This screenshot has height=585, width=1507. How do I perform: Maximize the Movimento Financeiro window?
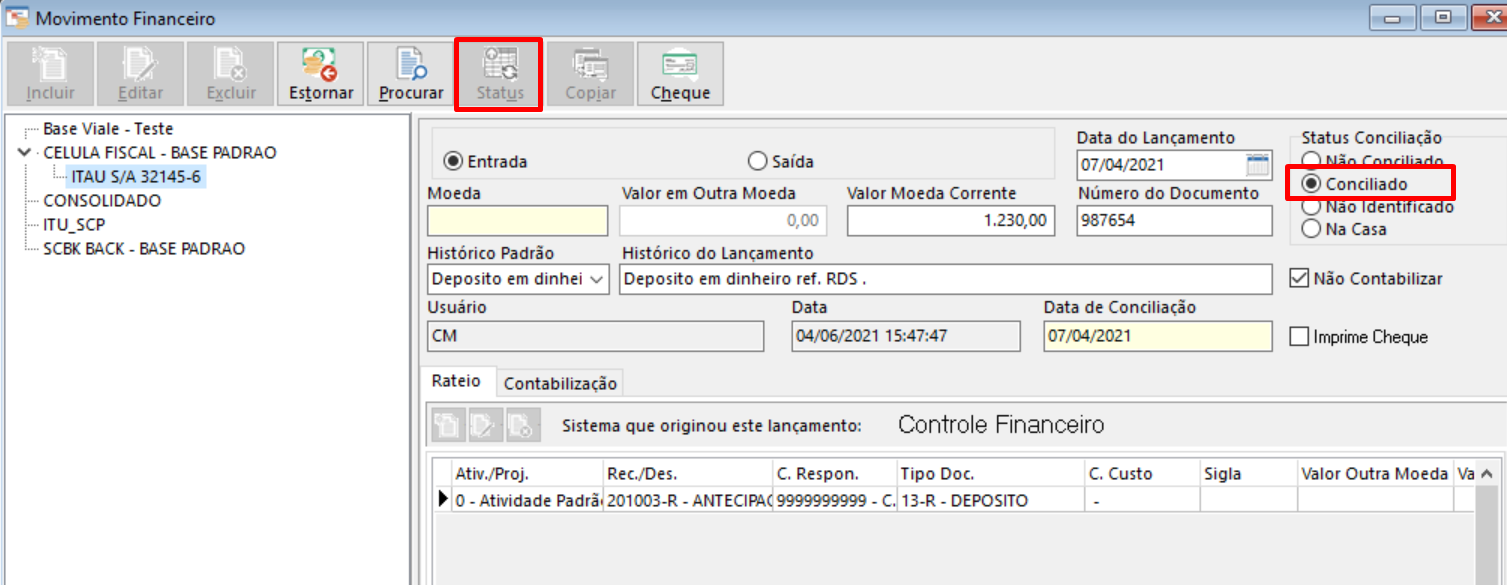coord(1443,17)
